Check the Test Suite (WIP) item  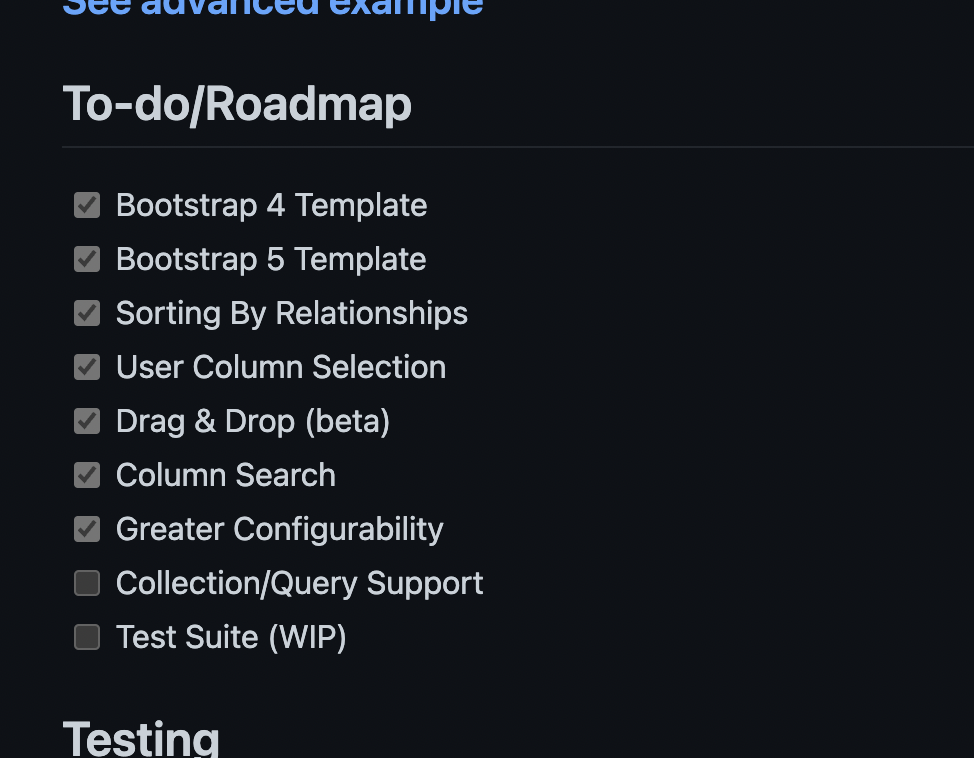click(87, 637)
